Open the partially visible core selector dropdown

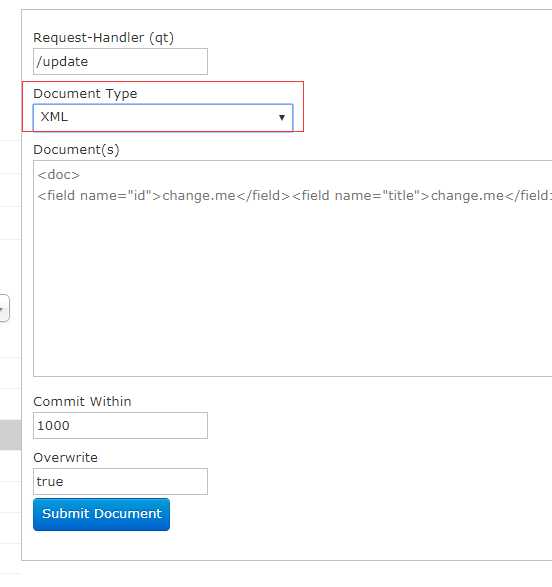4,308
